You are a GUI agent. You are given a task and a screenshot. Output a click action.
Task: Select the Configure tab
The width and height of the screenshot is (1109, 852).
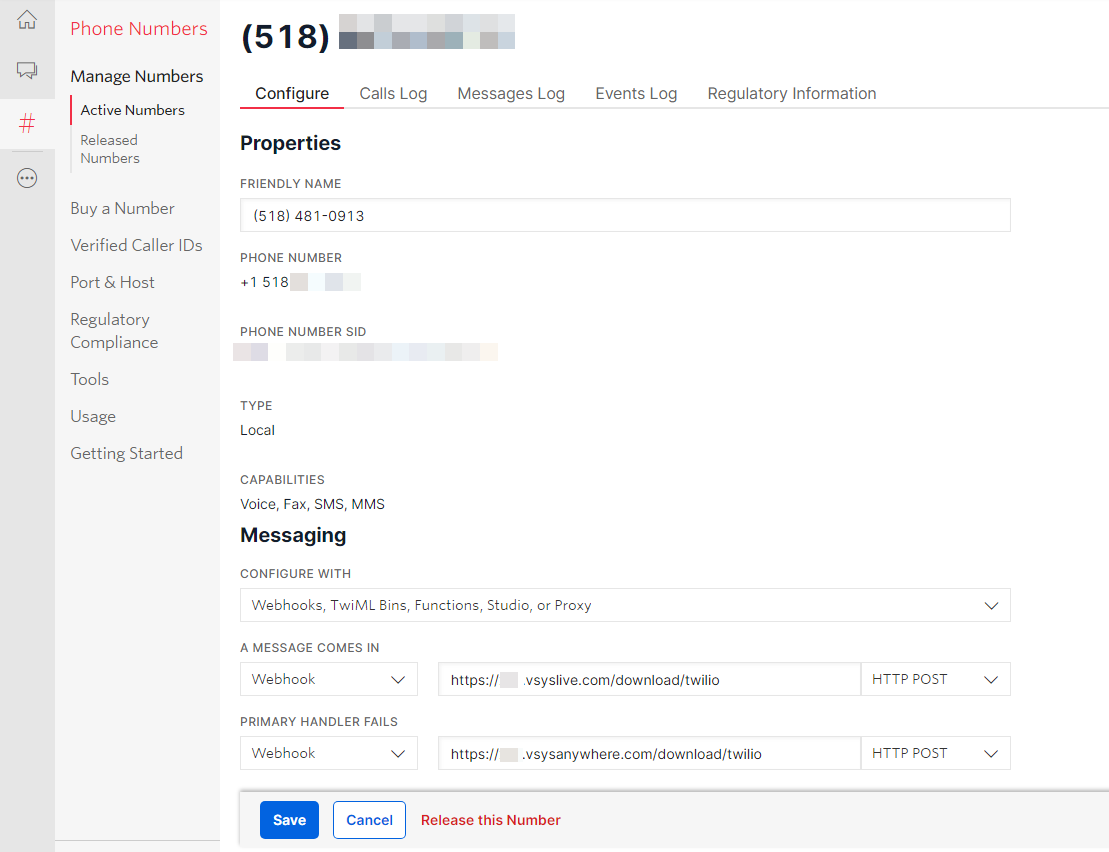click(291, 93)
